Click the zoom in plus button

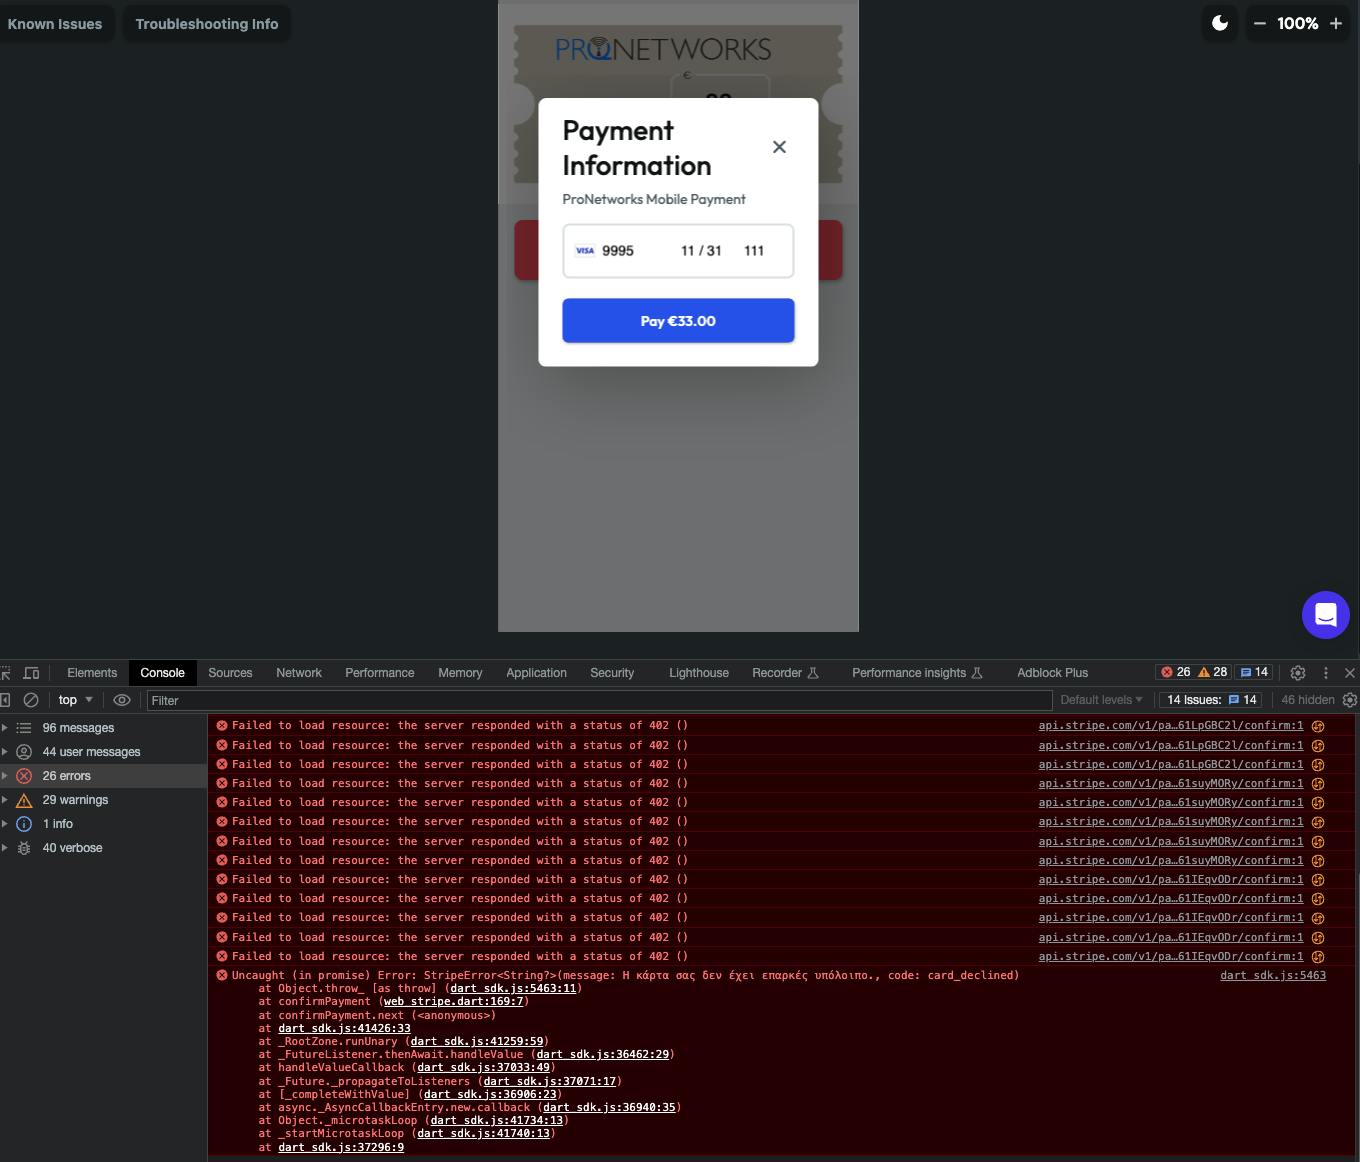pos(1336,23)
